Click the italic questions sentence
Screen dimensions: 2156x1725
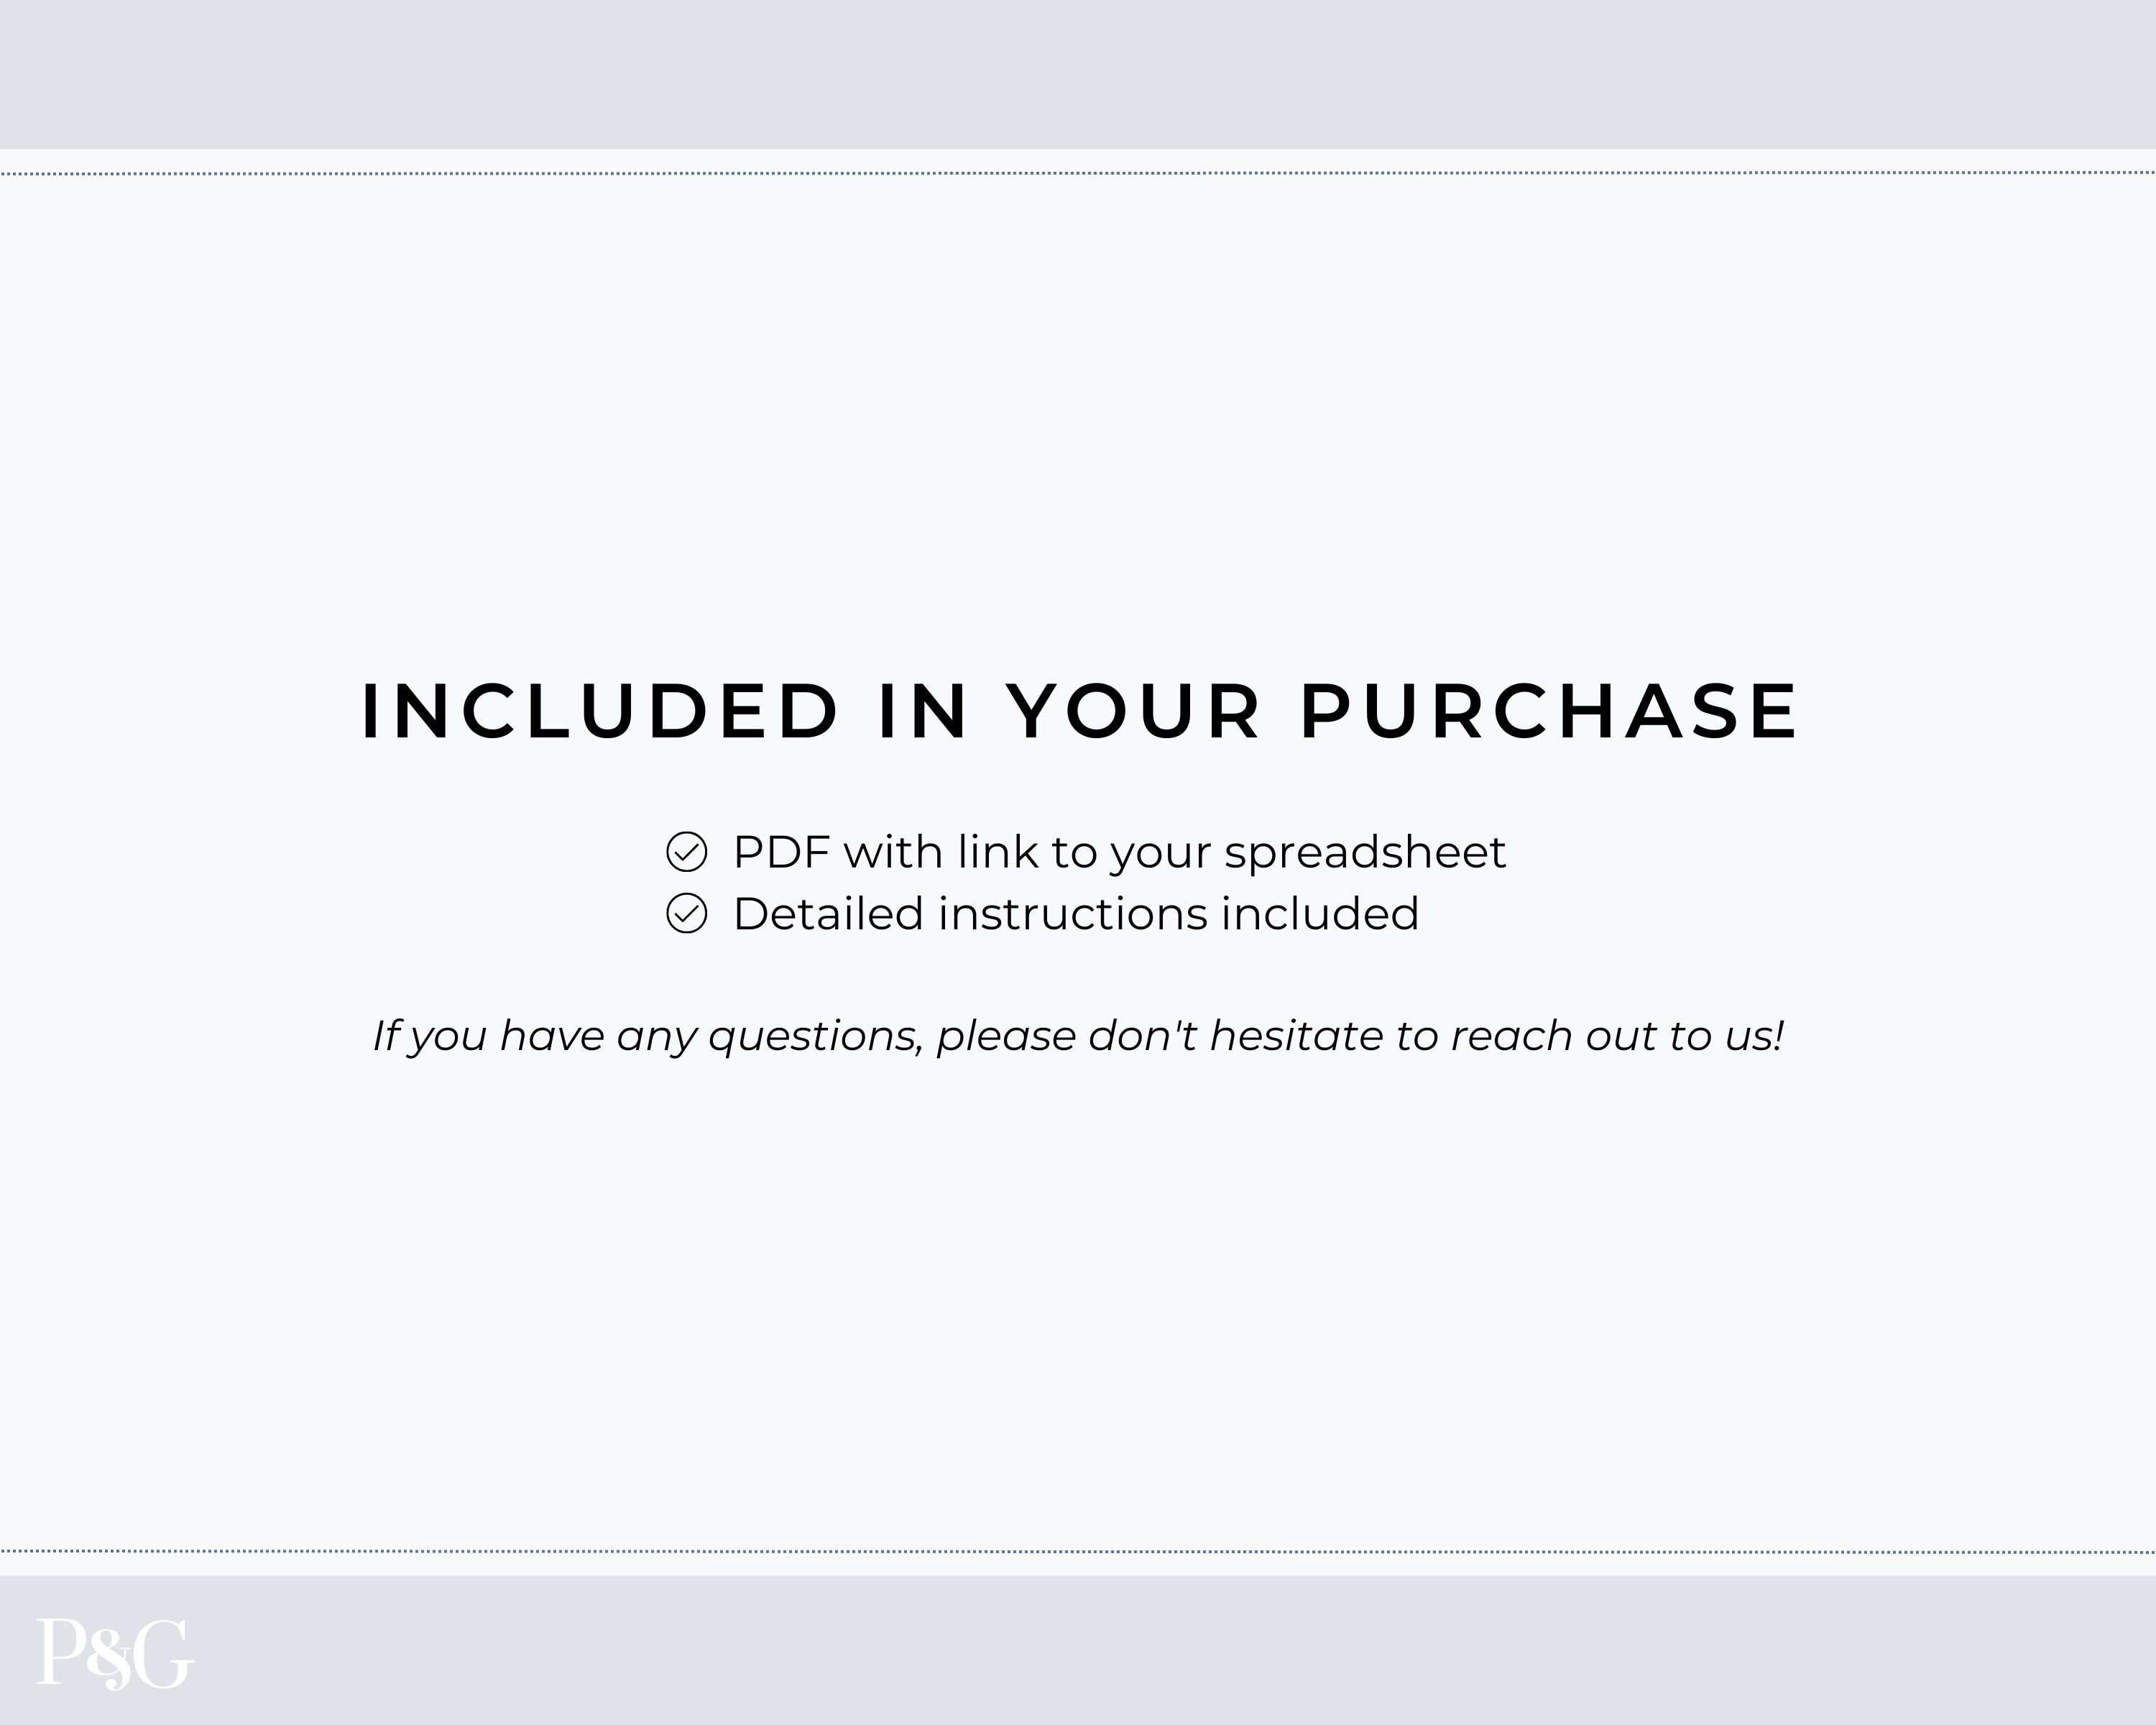pyautogui.click(x=1078, y=1036)
